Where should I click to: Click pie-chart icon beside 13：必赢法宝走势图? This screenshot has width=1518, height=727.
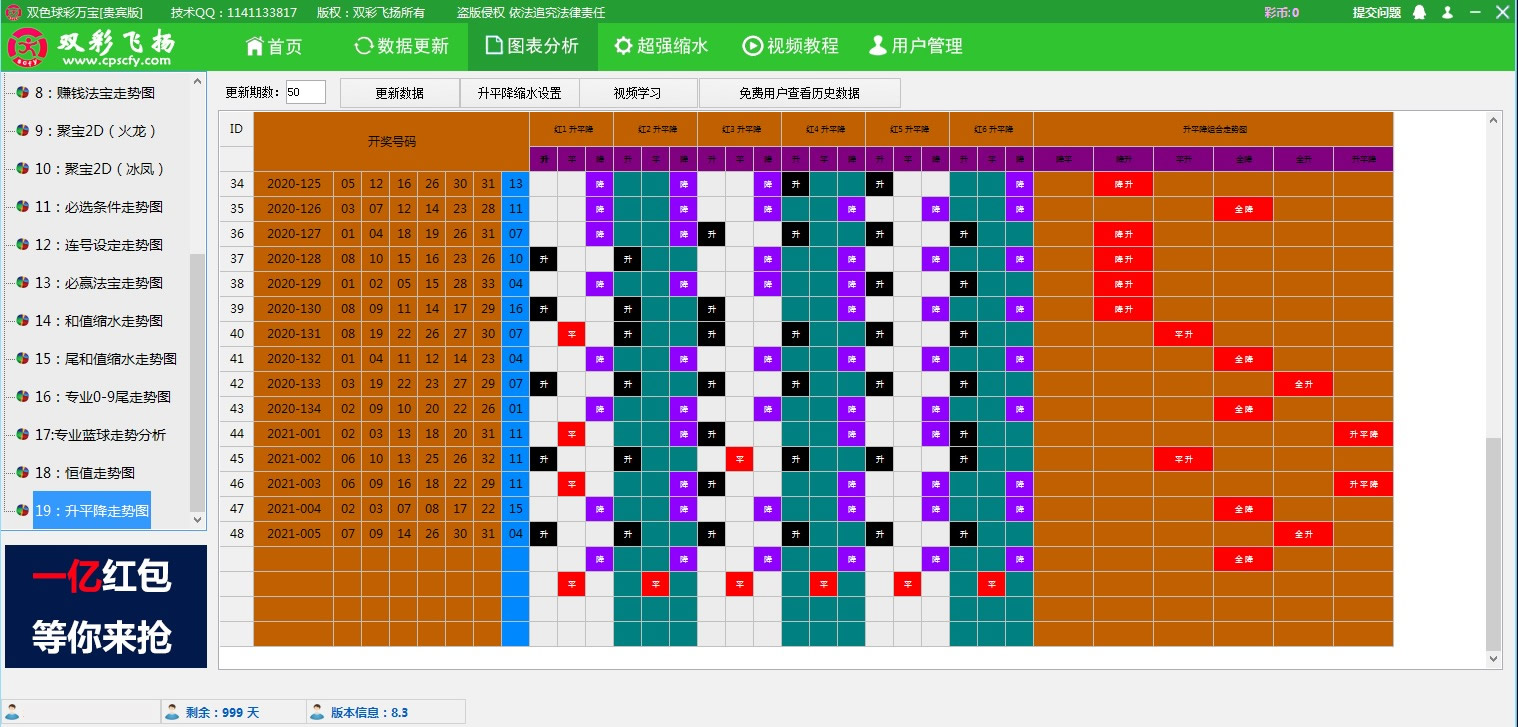(22, 283)
